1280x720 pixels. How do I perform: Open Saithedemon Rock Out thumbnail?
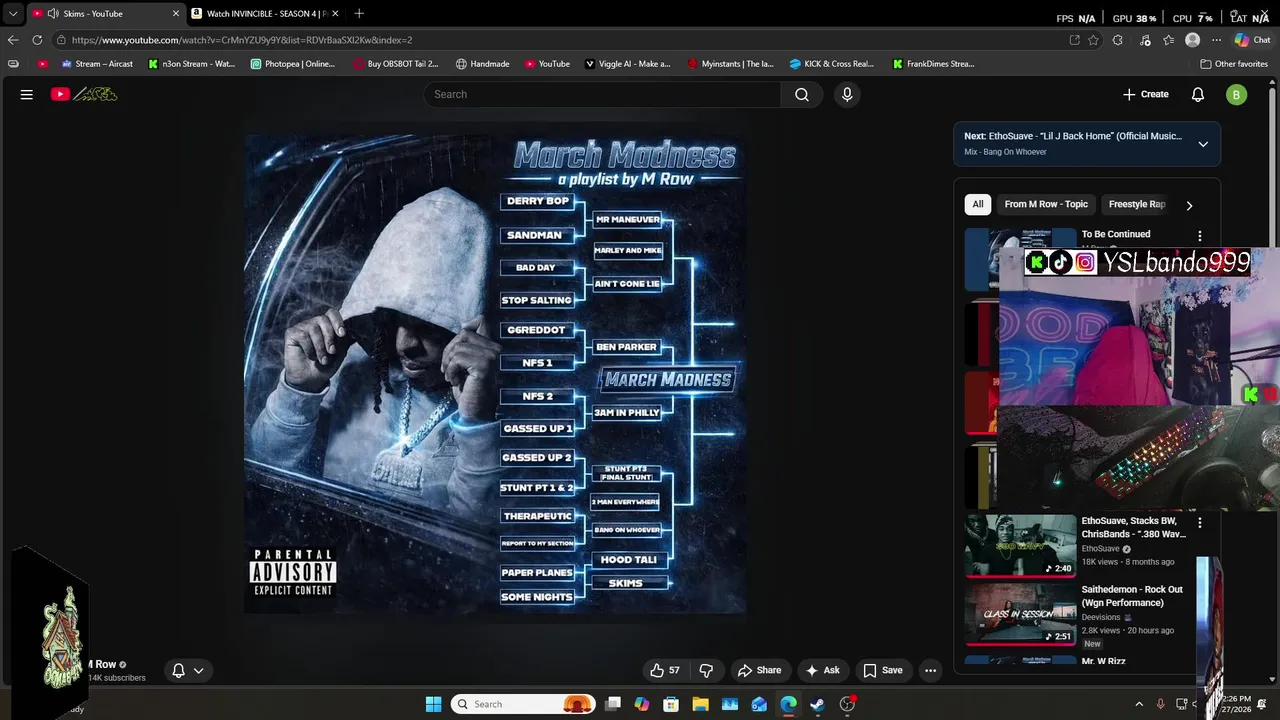1020,614
